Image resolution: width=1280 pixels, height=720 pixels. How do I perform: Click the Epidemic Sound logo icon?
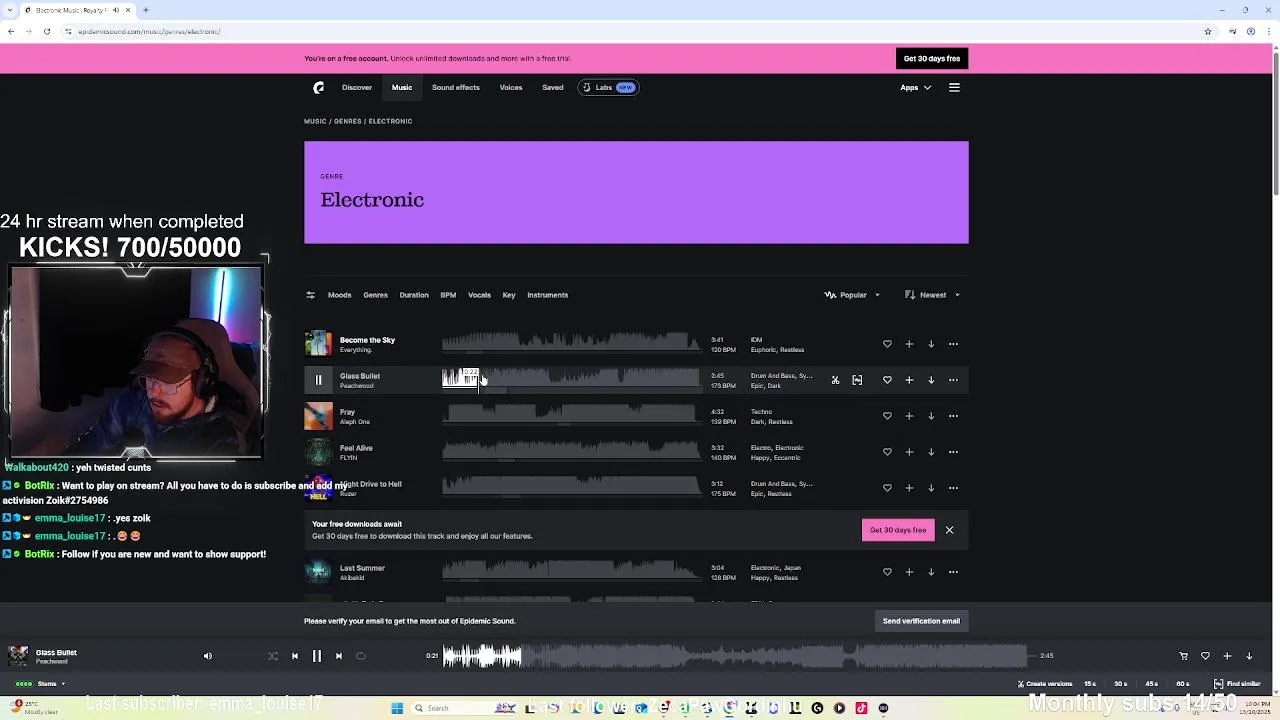[319, 87]
